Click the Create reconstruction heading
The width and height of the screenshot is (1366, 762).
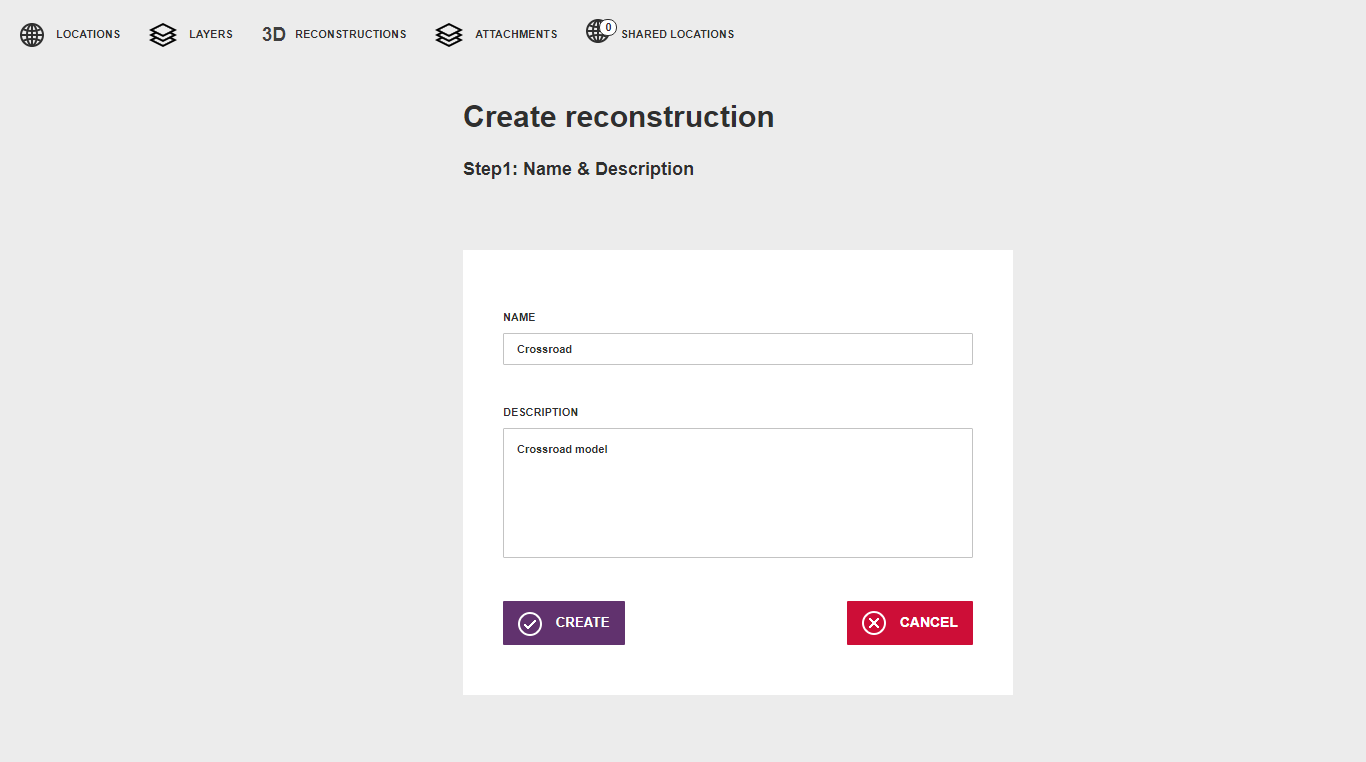619,117
